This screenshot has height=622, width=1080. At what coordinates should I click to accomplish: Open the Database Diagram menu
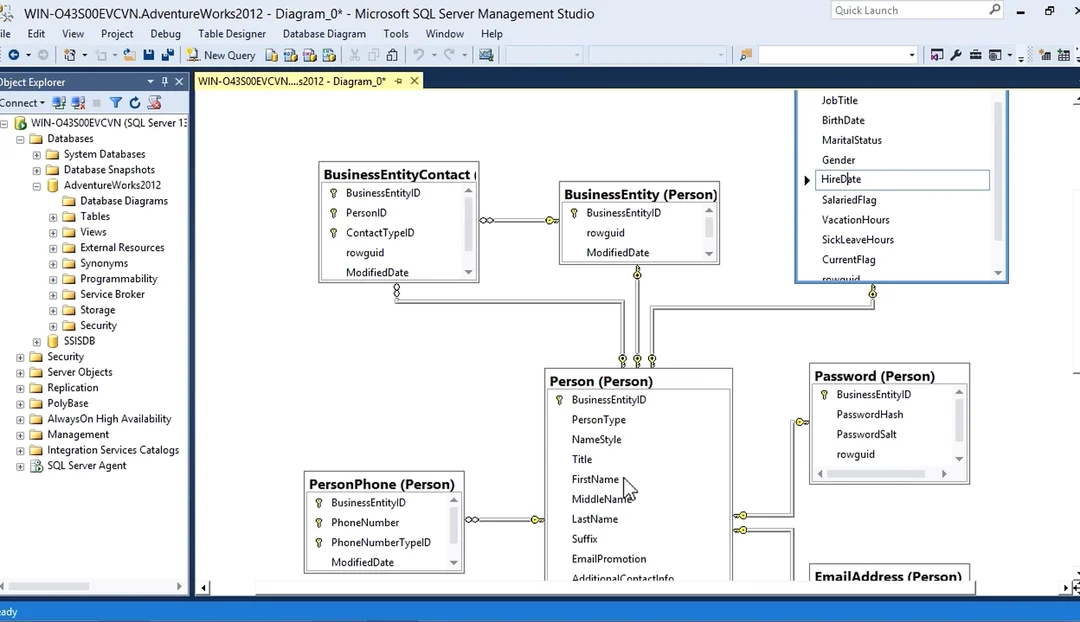point(324,33)
